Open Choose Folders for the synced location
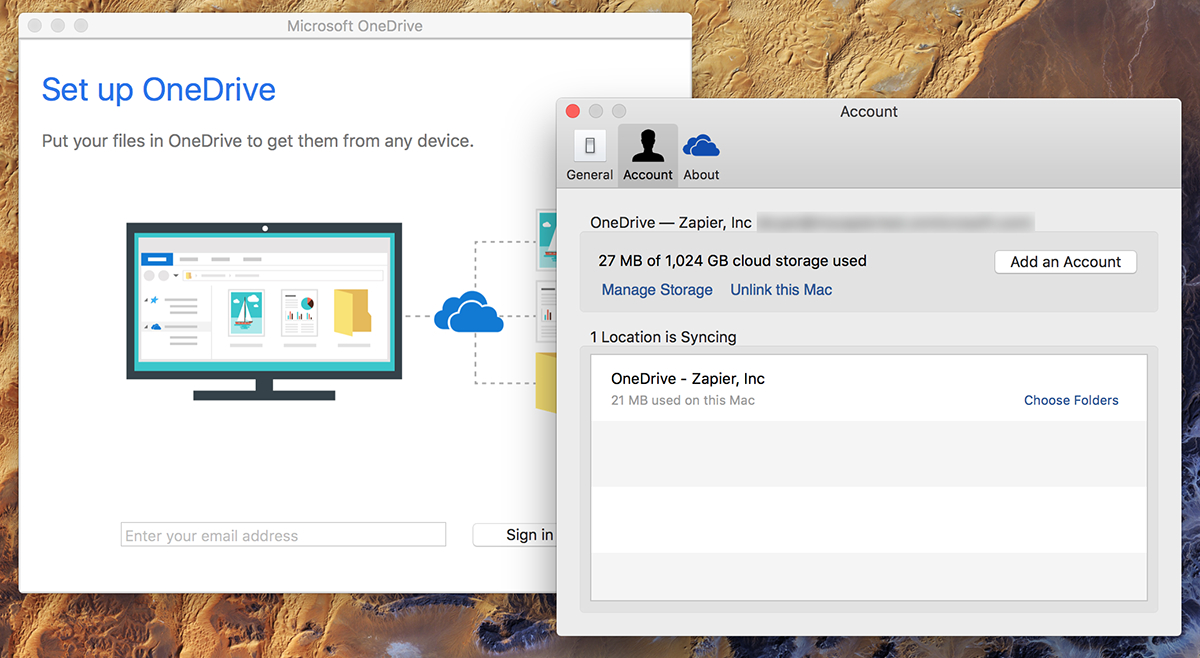Screen dimensions: 1200x658 (1071, 400)
